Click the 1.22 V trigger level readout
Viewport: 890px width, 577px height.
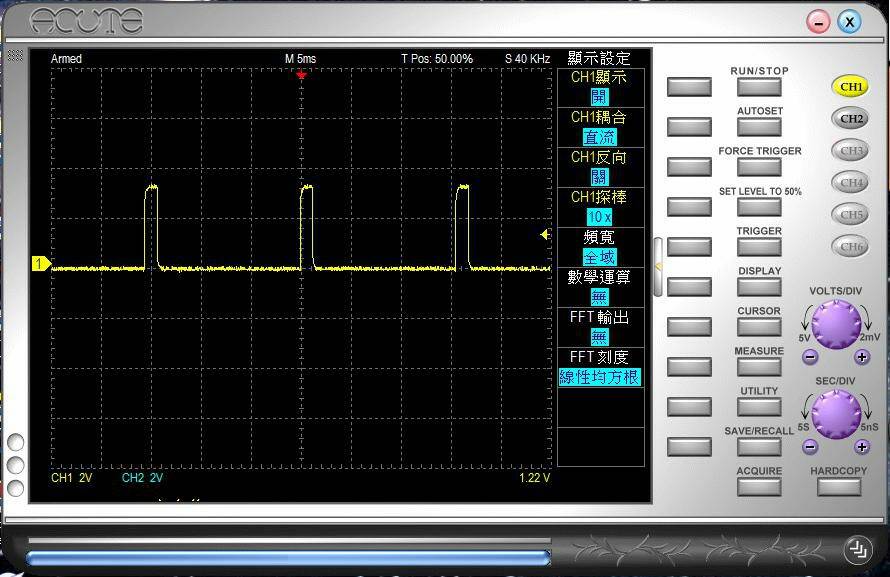pyautogui.click(x=535, y=478)
